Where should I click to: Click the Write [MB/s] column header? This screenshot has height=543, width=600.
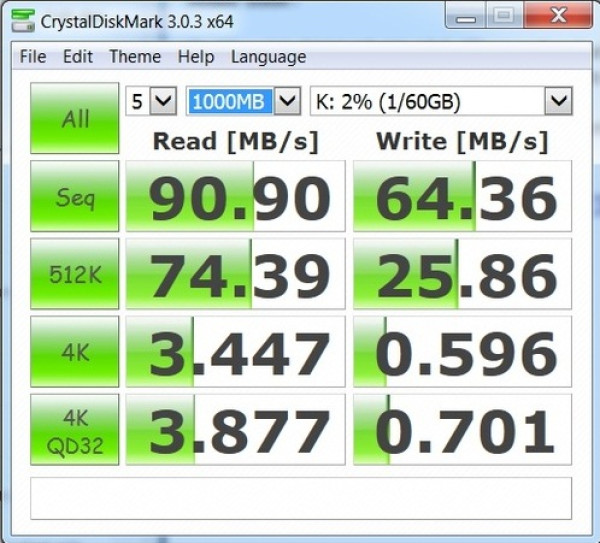(x=462, y=142)
